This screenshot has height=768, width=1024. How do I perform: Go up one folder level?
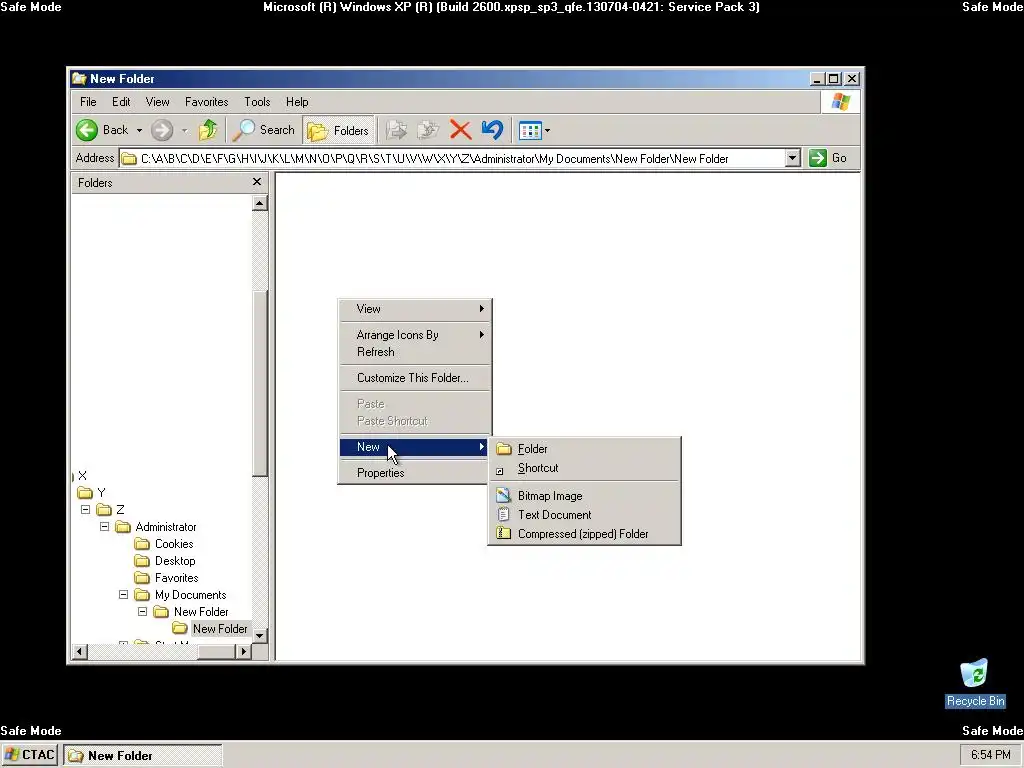pyautogui.click(x=208, y=130)
